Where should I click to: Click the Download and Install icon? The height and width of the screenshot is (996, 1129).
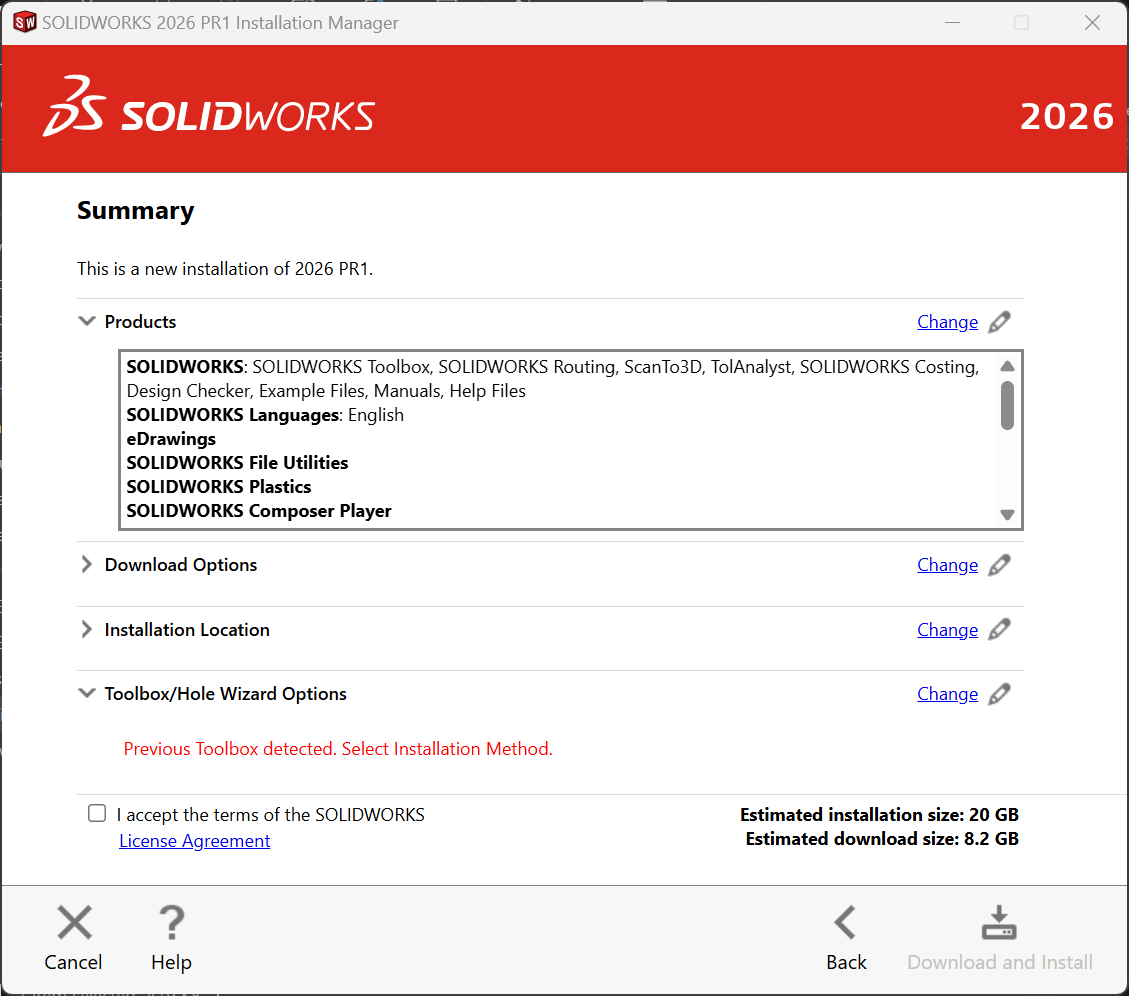tap(998, 922)
